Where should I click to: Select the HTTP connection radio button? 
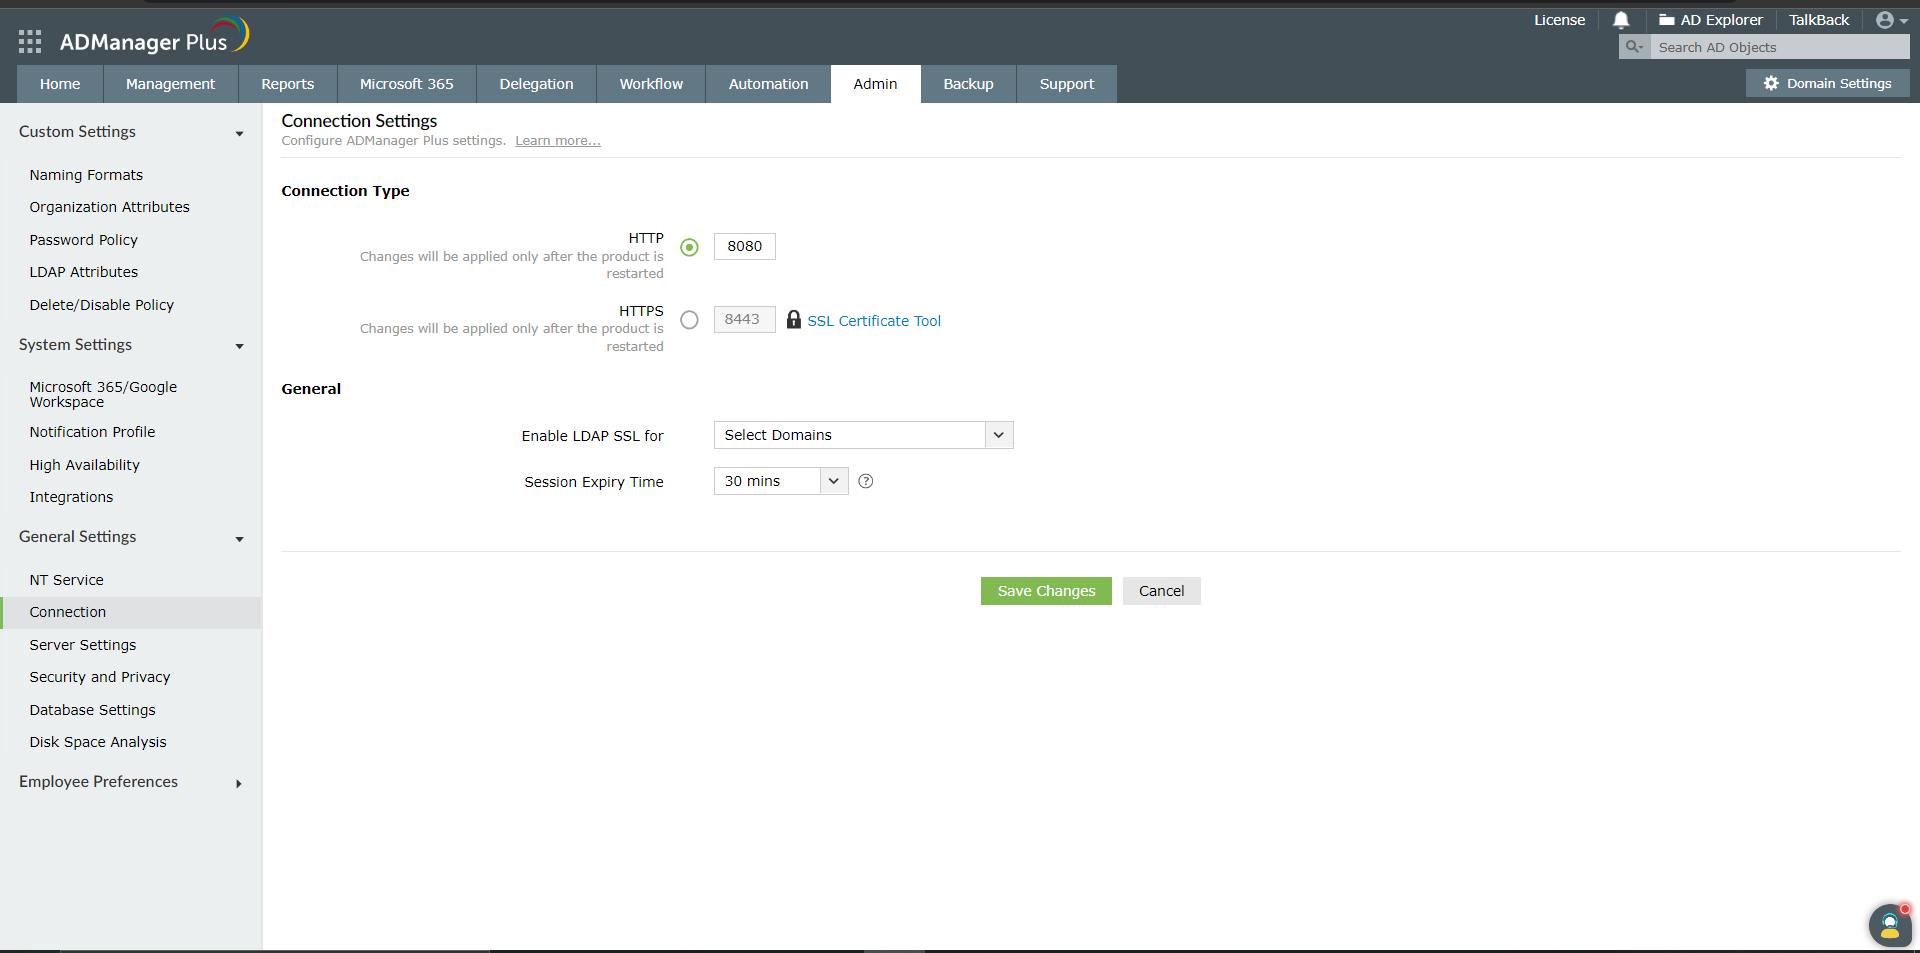pyautogui.click(x=689, y=247)
